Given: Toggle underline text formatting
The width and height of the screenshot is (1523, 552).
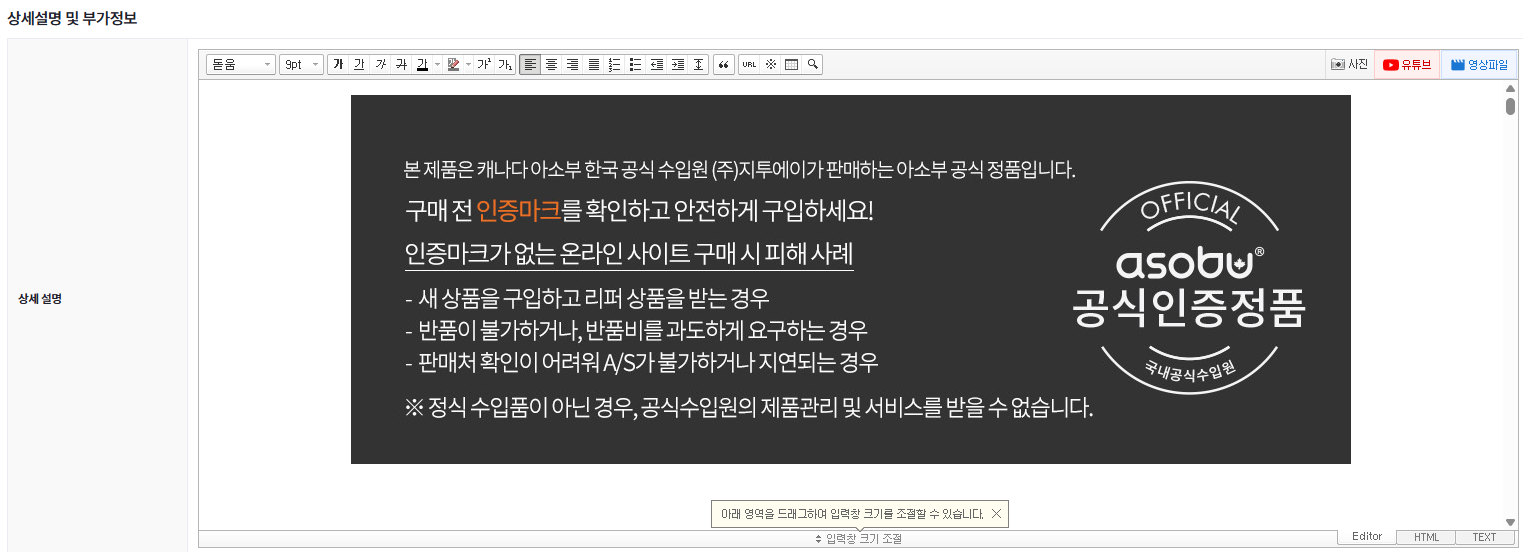Looking at the screenshot, I should [359, 64].
